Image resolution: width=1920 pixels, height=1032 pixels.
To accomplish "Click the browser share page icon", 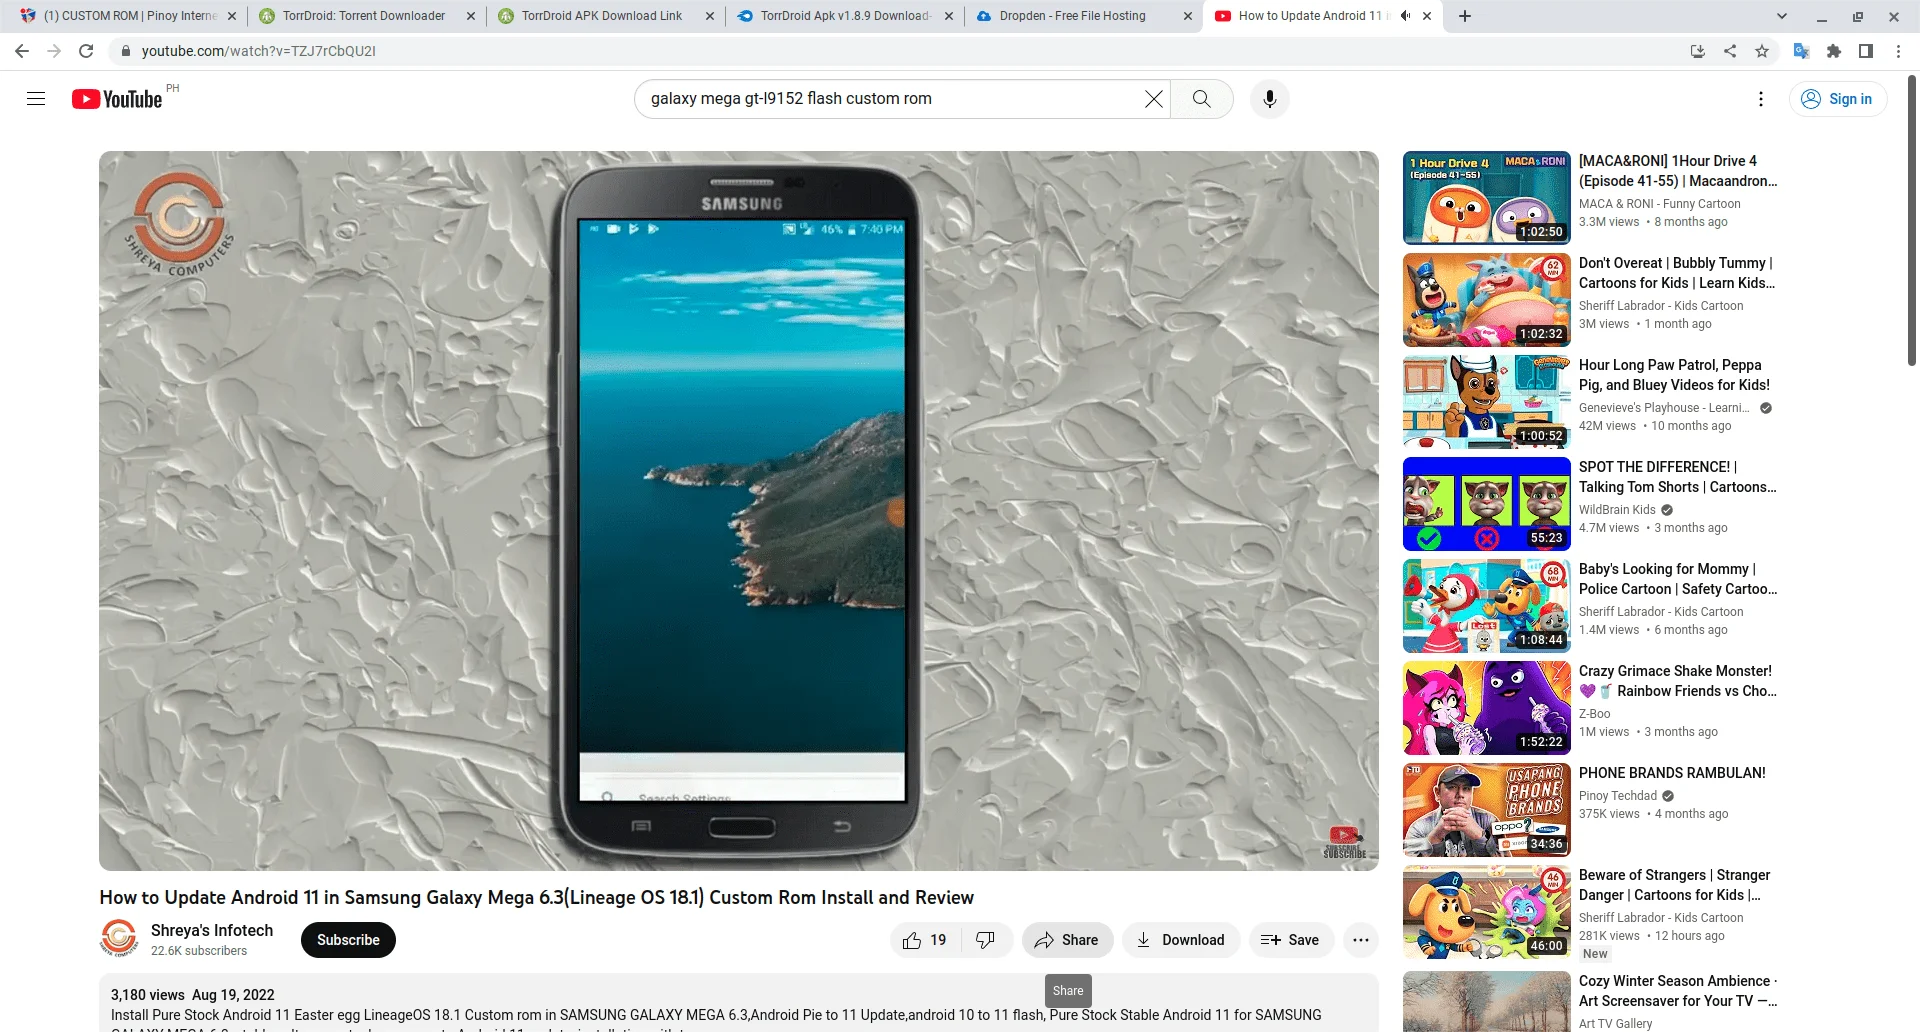I will pyautogui.click(x=1730, y=51).
